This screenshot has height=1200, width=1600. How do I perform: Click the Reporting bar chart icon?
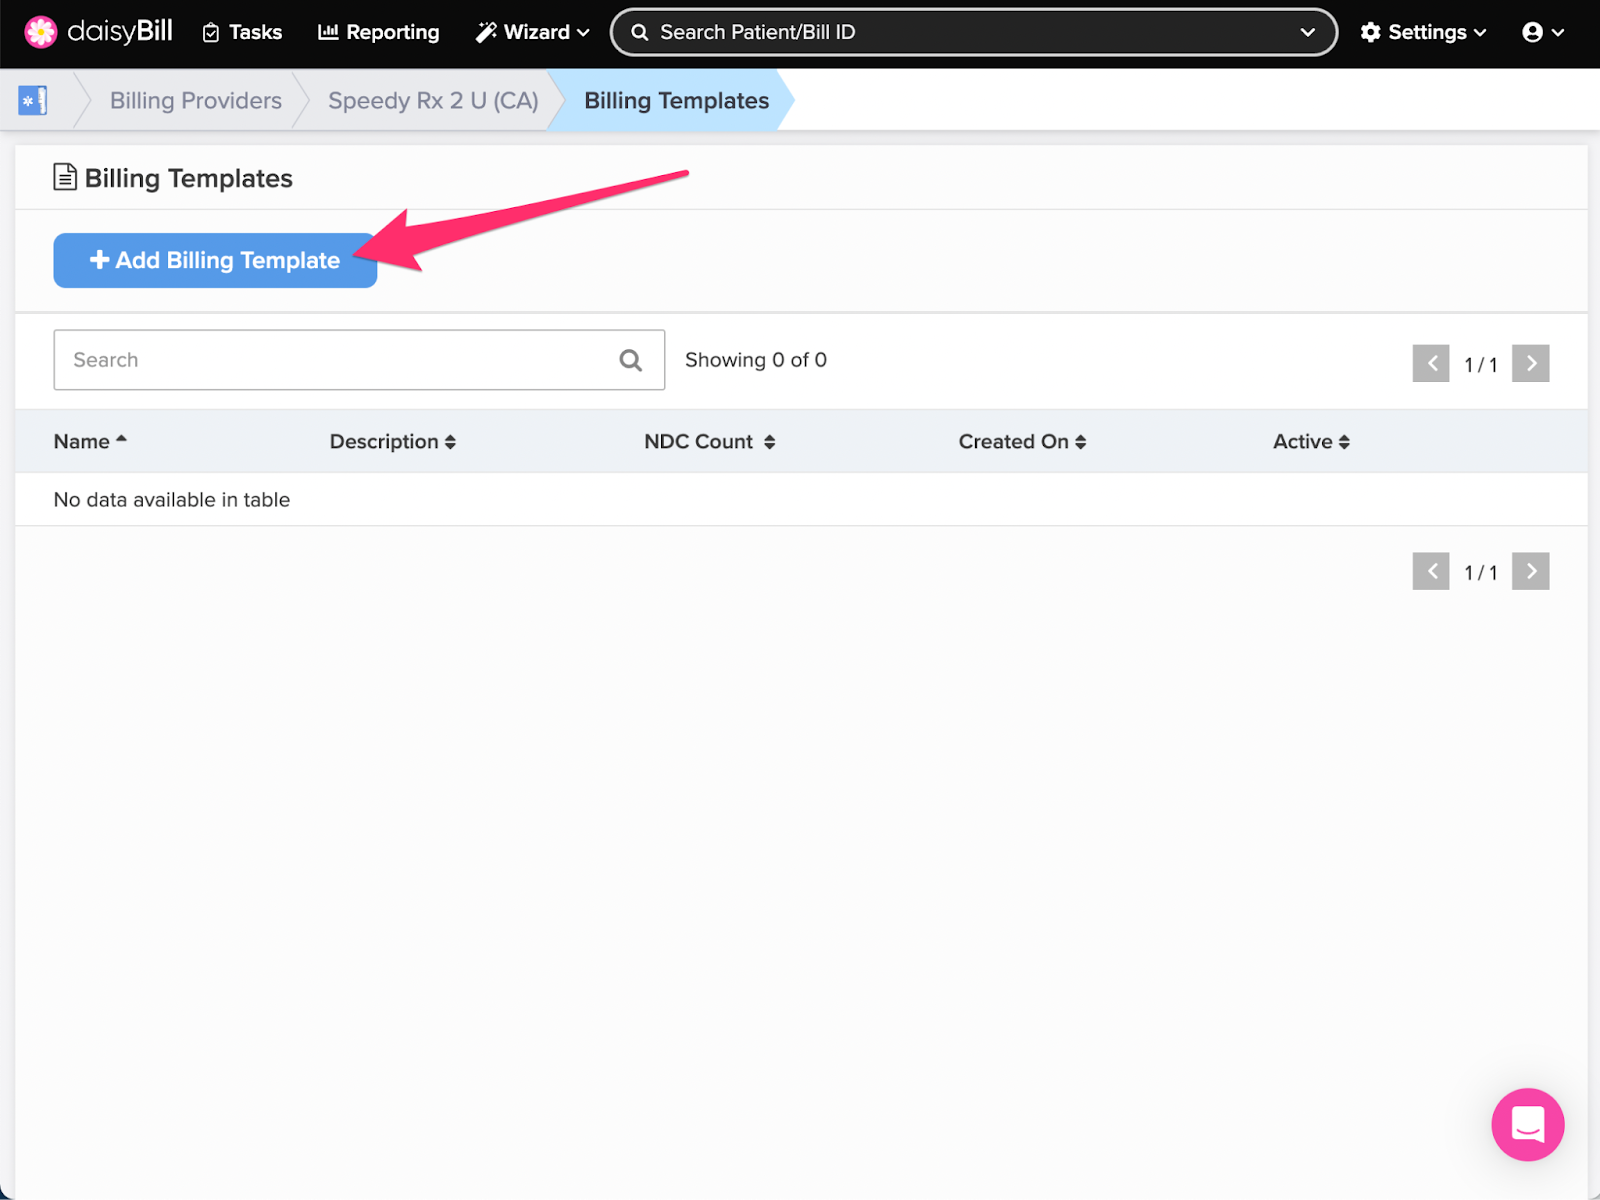[x=328, y=32]
